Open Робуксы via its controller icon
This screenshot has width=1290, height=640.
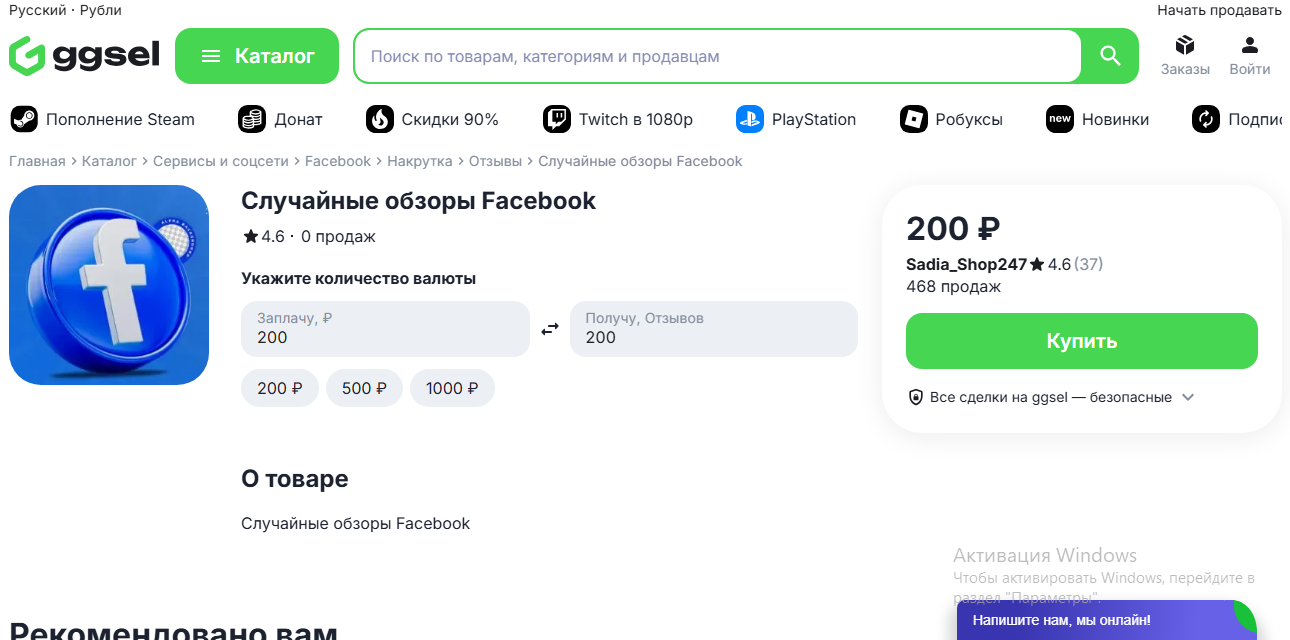[x=913, y=118]
